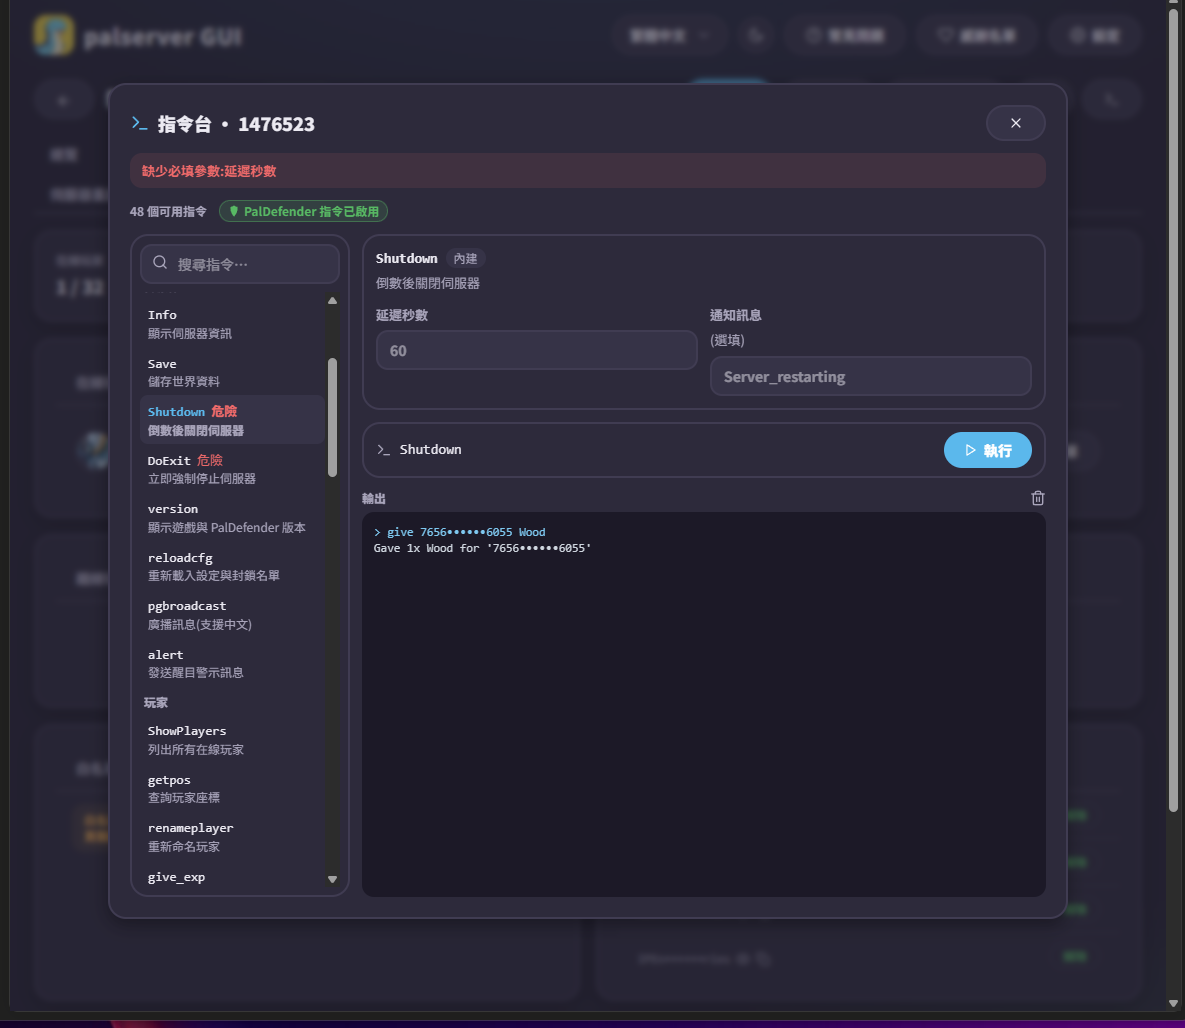Run the Shutdown command with 執行
The image size is (1185, 1028).
pos(987,451)
